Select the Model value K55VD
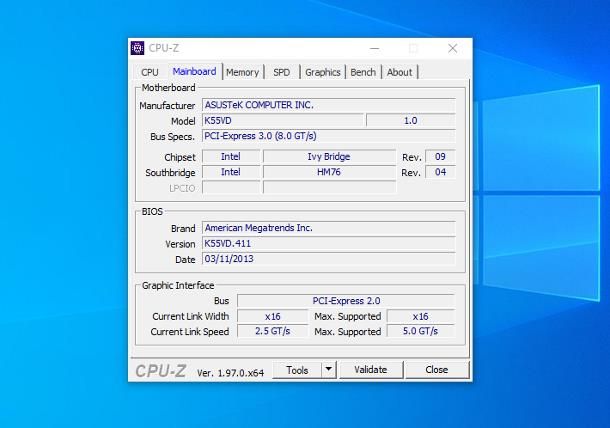 [283, 121]
